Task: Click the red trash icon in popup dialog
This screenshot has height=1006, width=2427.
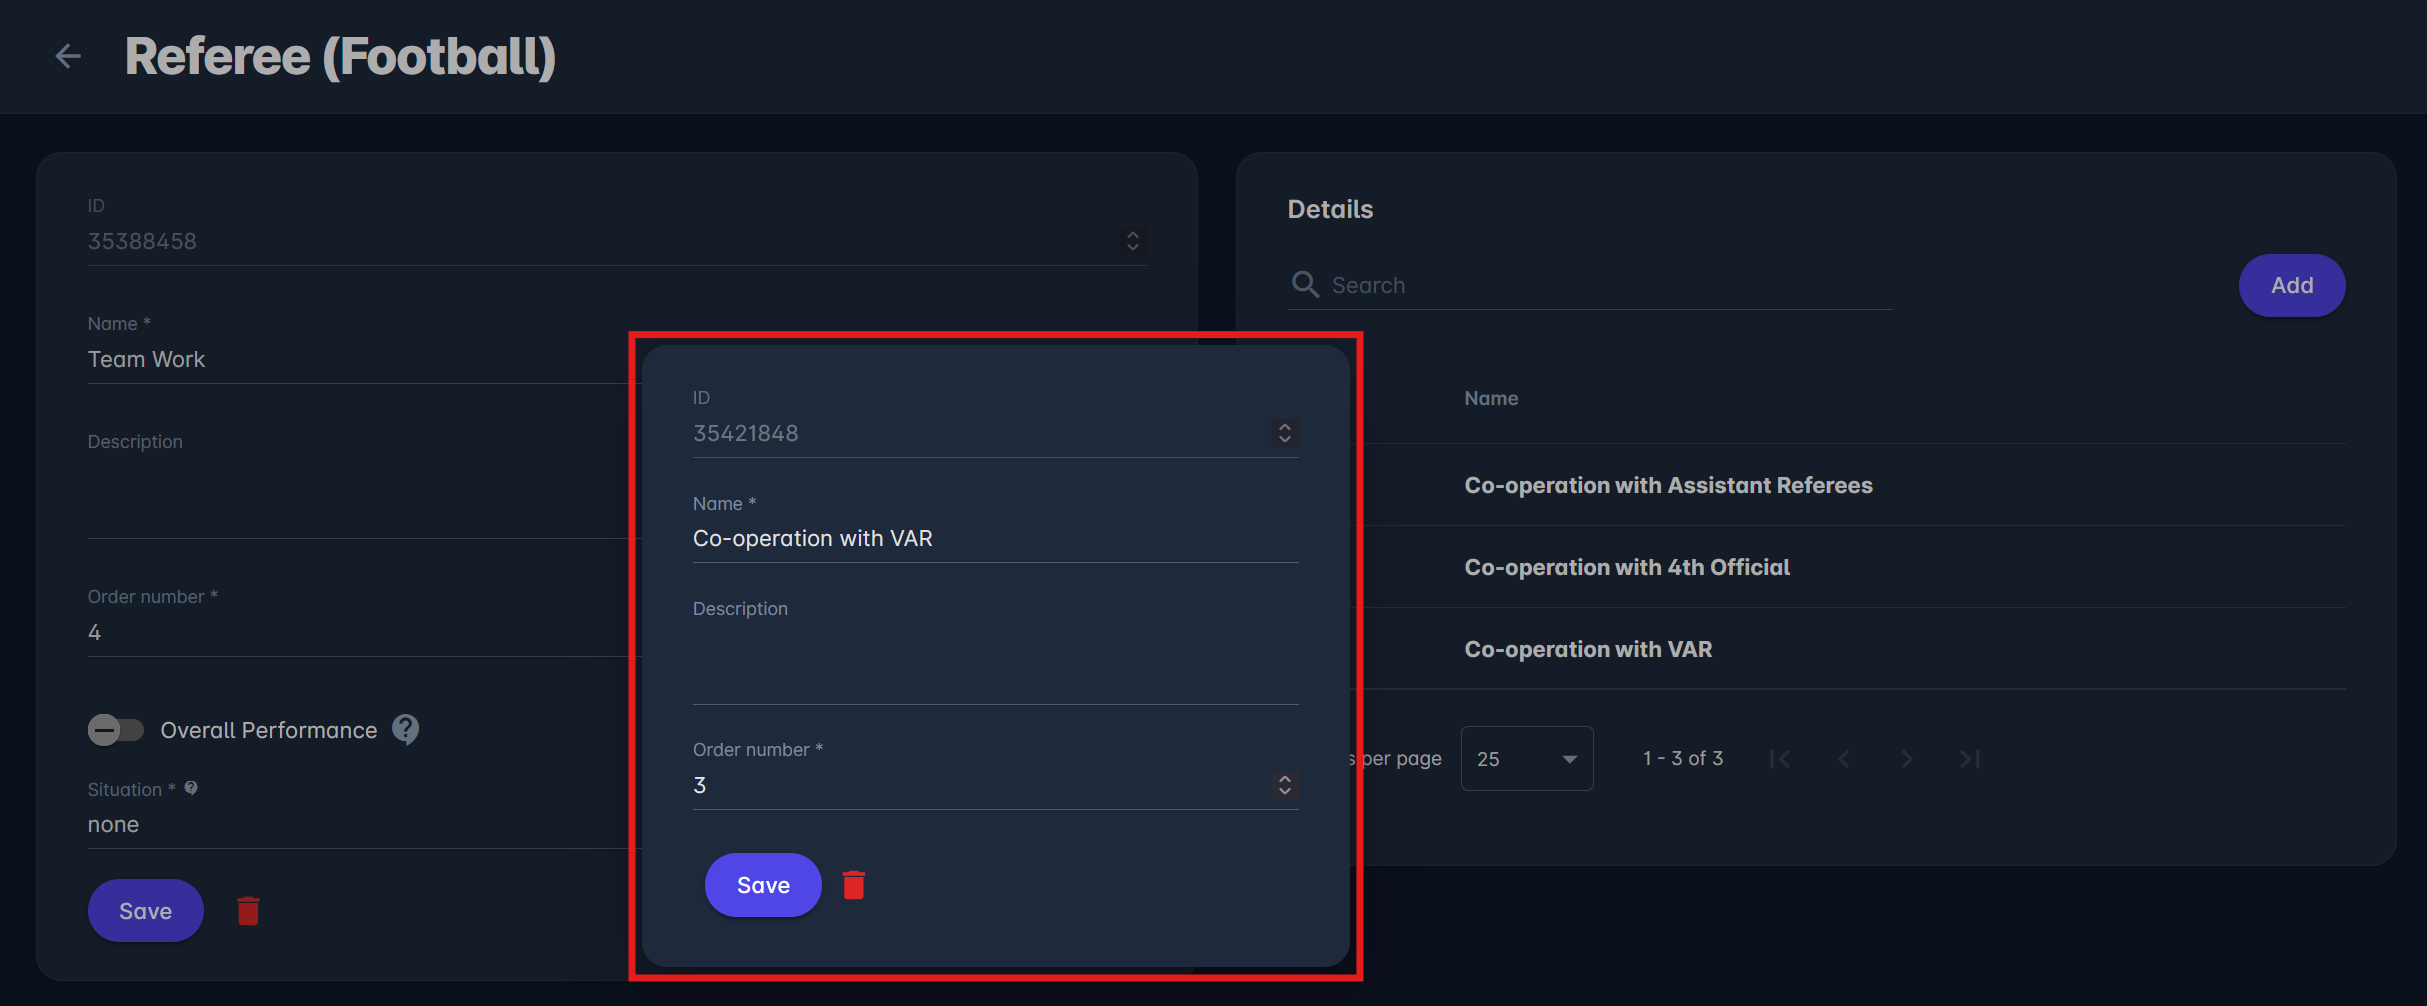Action: [853, 885]
